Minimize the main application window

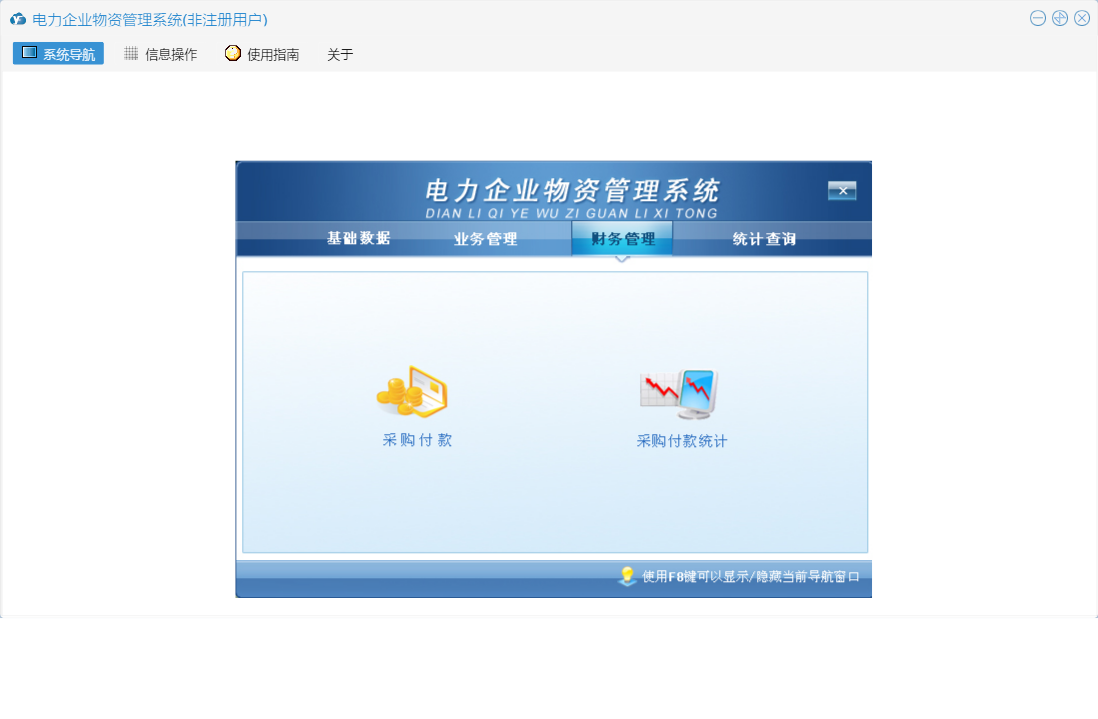pos(1038,18)
